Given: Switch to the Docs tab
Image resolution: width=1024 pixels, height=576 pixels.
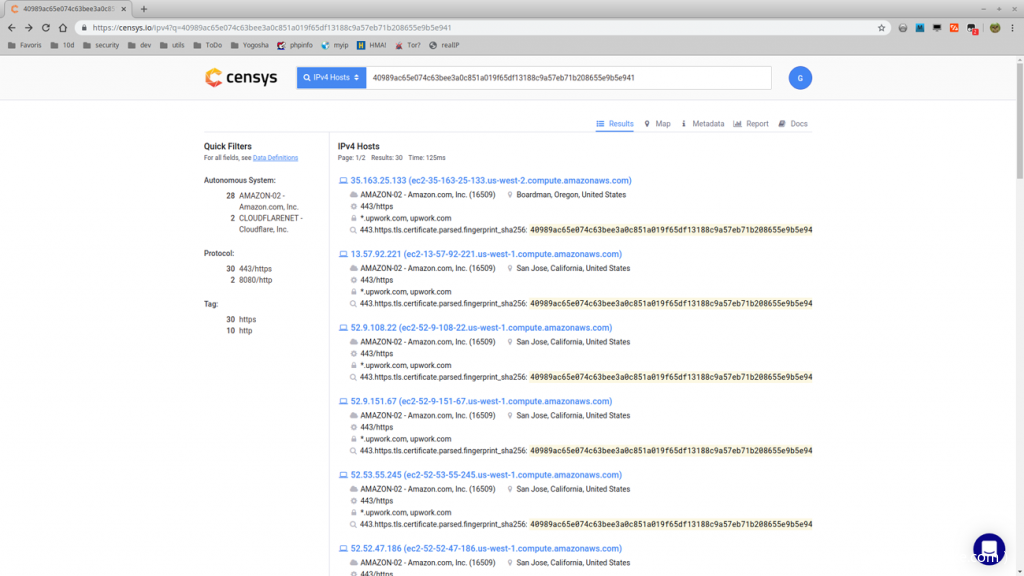Looking at the screenshot, I should point(793,123).
